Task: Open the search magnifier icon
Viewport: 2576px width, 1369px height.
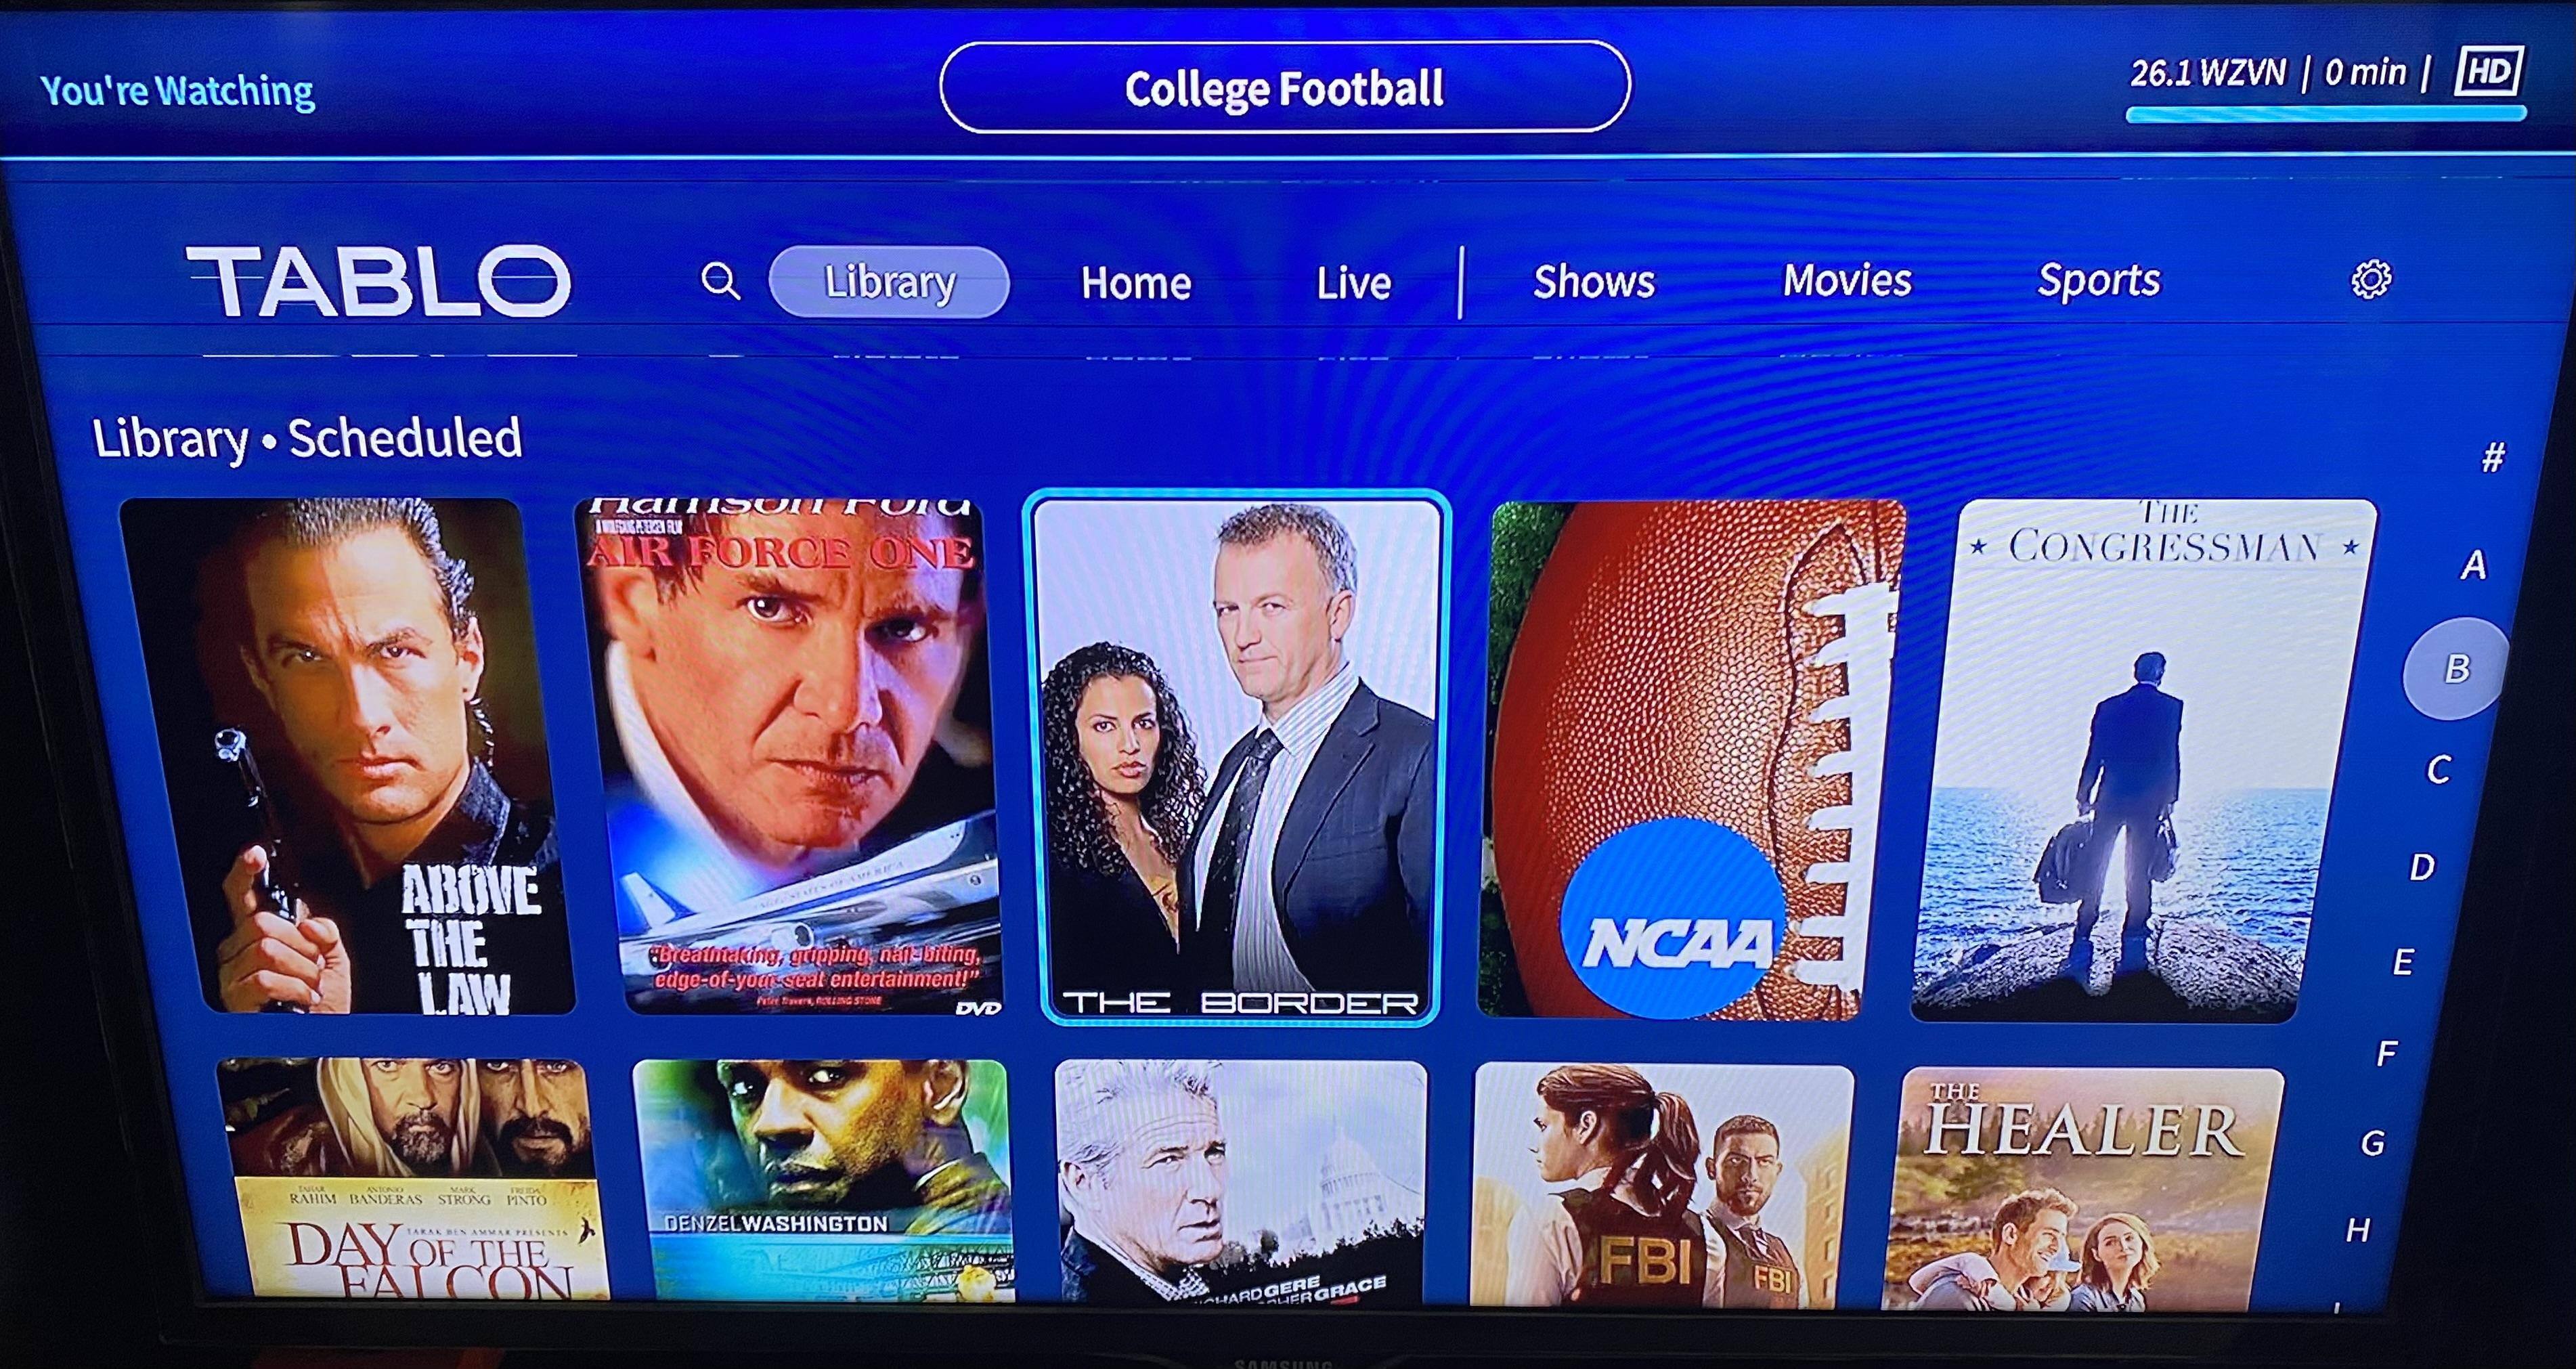Action: [720, 282]
